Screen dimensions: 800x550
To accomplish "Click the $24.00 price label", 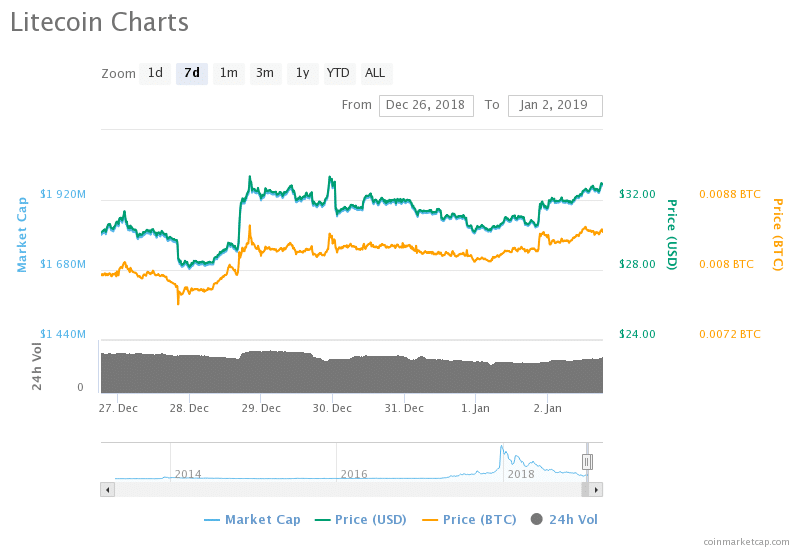I will point(637,334).
